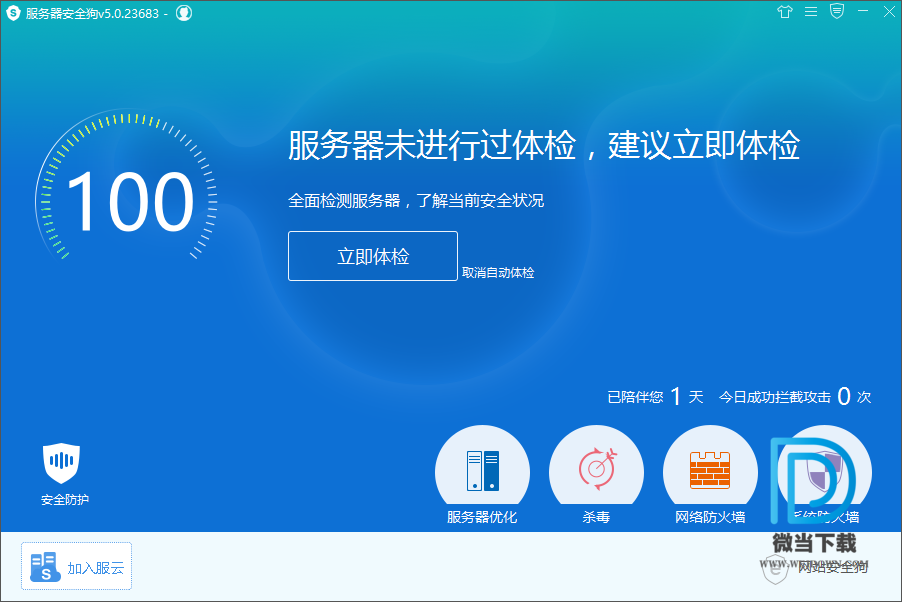Click the 网站安全狗 link at bottom right
Screen dimensions: 902x602
coord(832,567)
